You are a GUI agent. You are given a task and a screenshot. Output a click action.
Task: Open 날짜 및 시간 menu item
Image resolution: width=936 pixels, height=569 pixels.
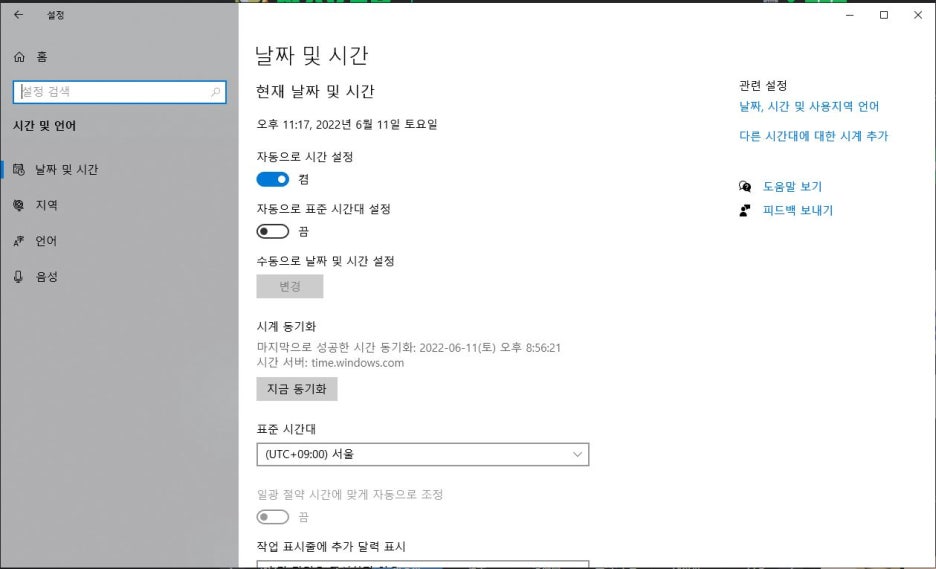pos(119,170)
